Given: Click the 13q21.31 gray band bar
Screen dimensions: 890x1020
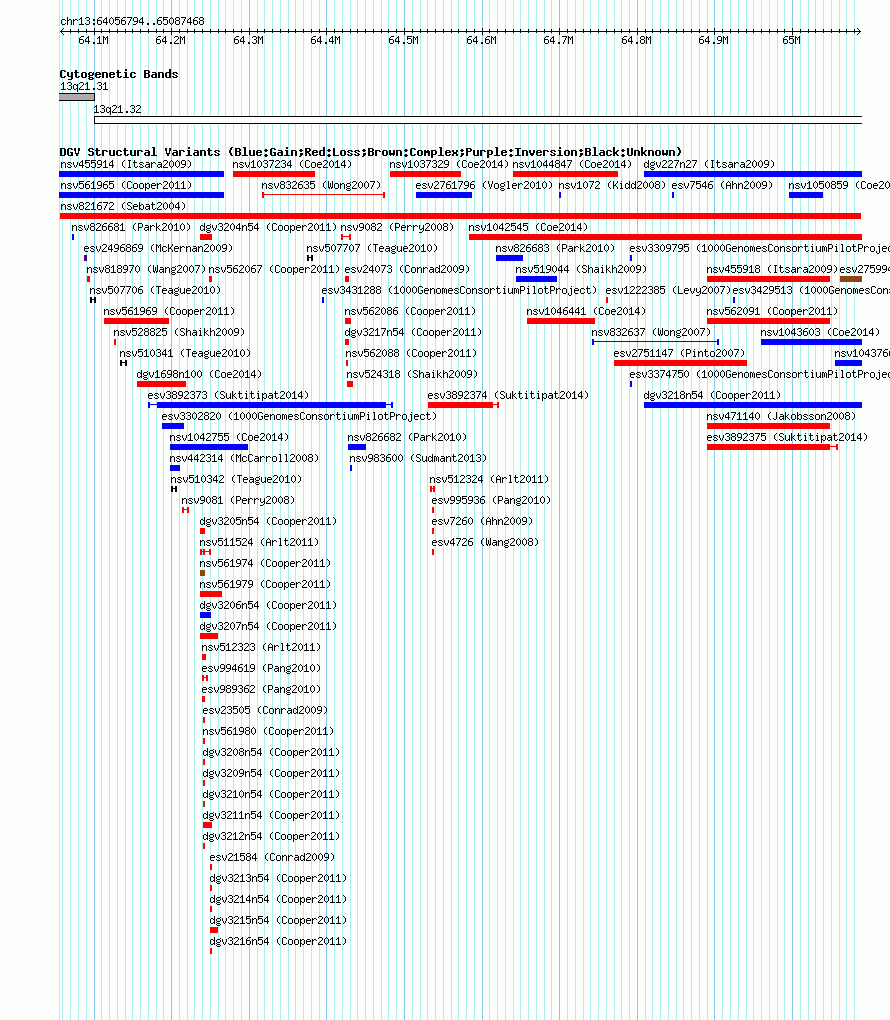Looking at the screenshot, I should (x=77, y=97).
